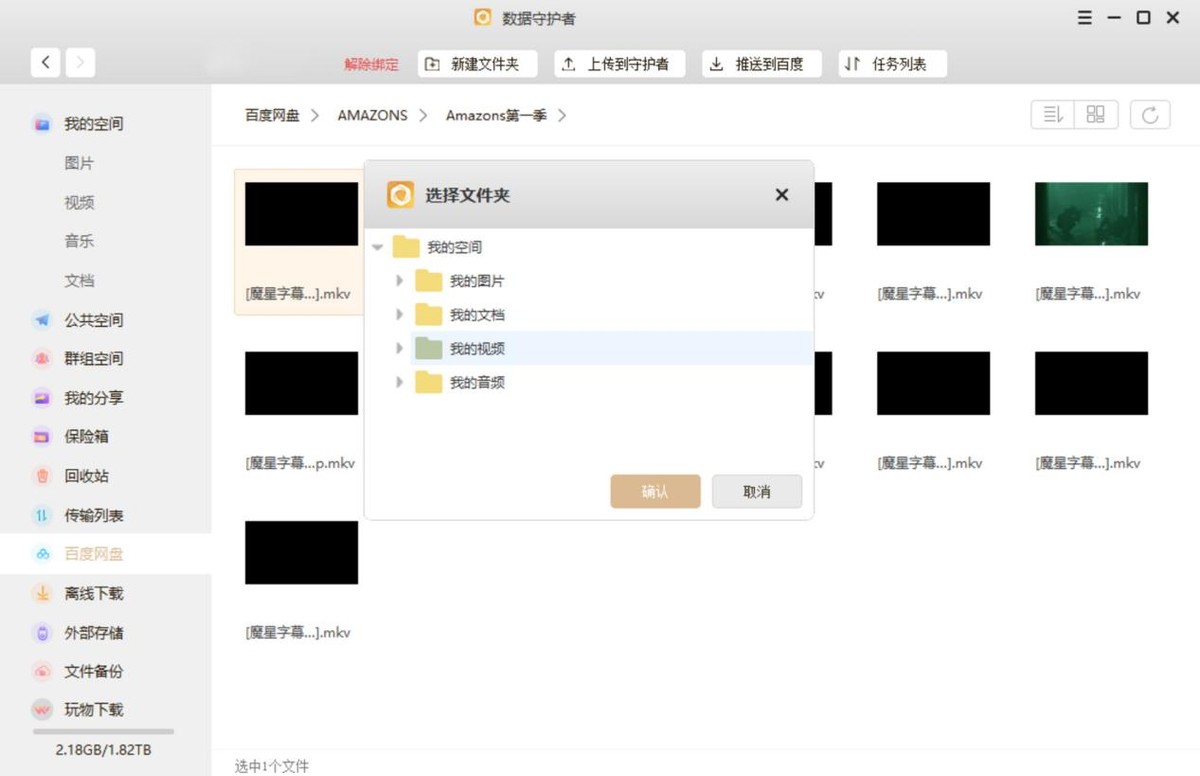Open the 回收站 recycle bin icon
Image resolution: width=1200 pixels, height=776 pixels.
42,476
